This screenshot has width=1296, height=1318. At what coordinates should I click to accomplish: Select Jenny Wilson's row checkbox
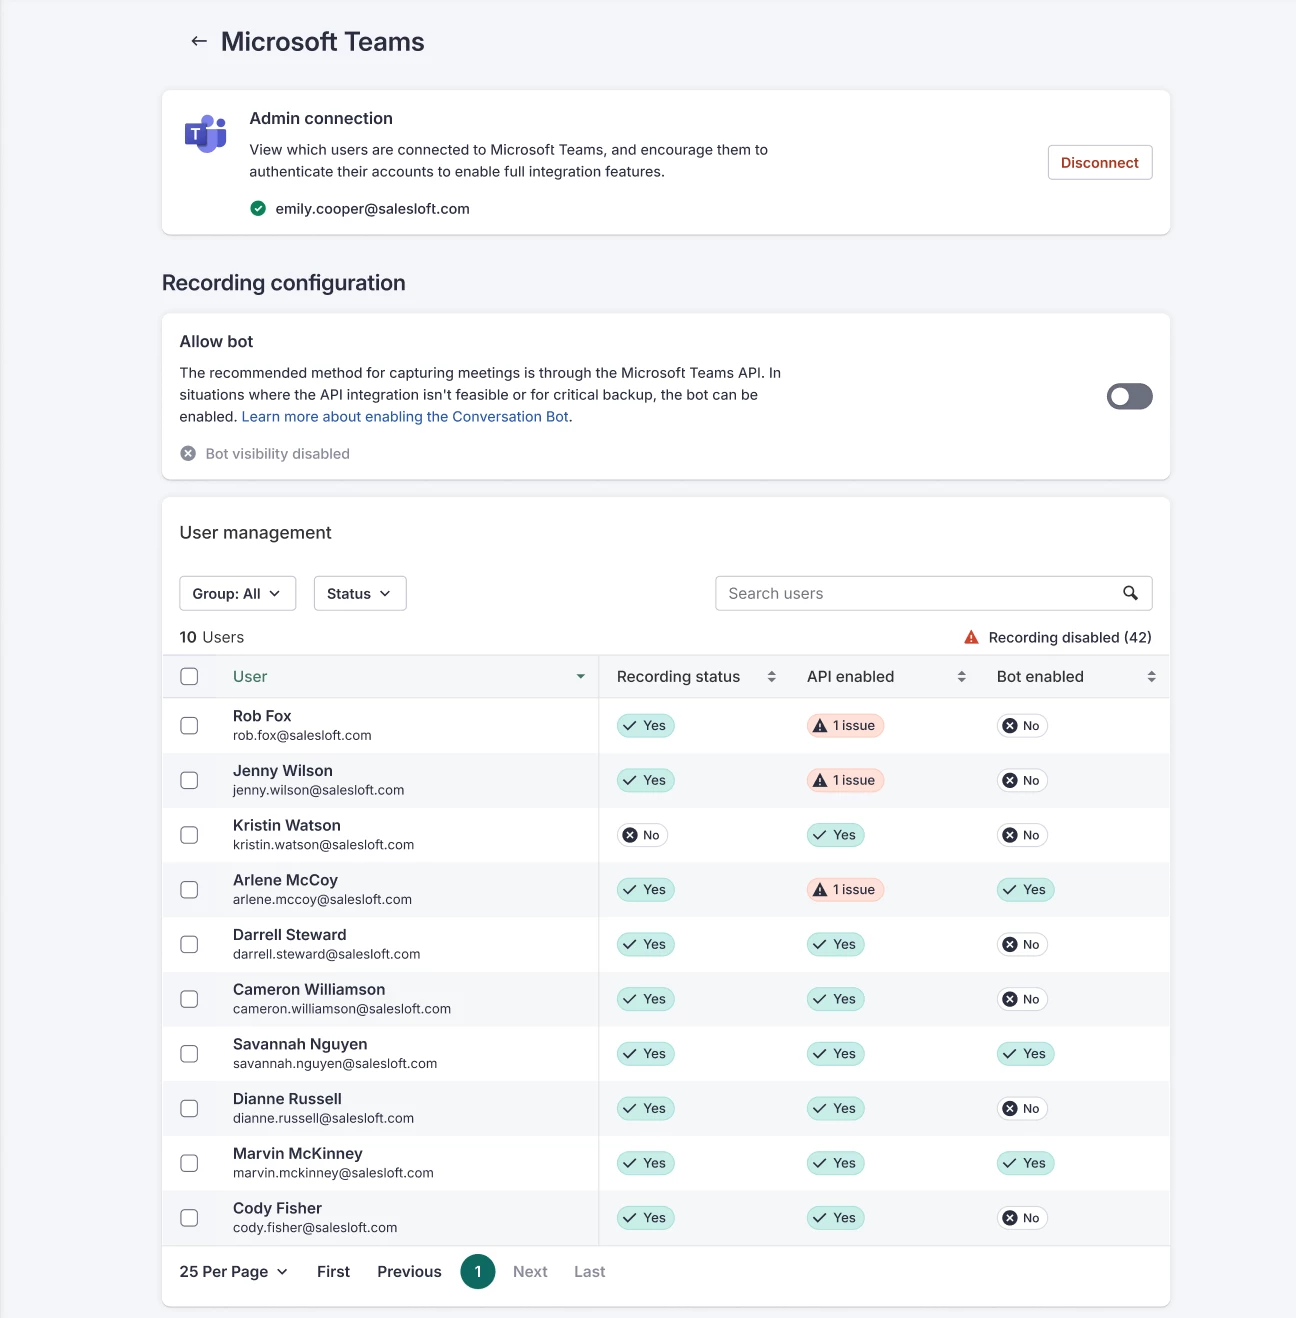click(189, 780)
